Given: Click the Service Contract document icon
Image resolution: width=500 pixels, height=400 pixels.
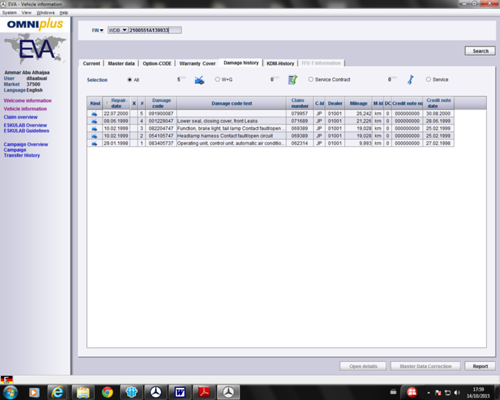Looking at the screenshot, I should tap(293, 80).
